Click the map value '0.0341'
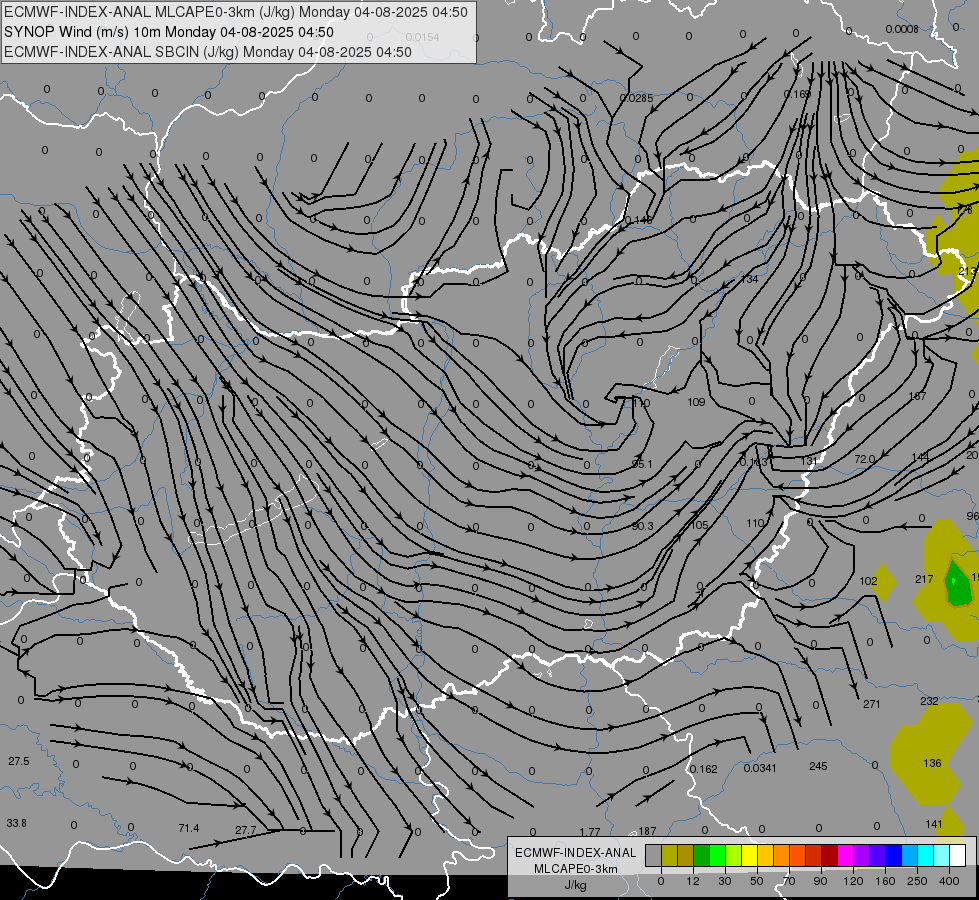979x900 pixels. (x=760, y=768)
